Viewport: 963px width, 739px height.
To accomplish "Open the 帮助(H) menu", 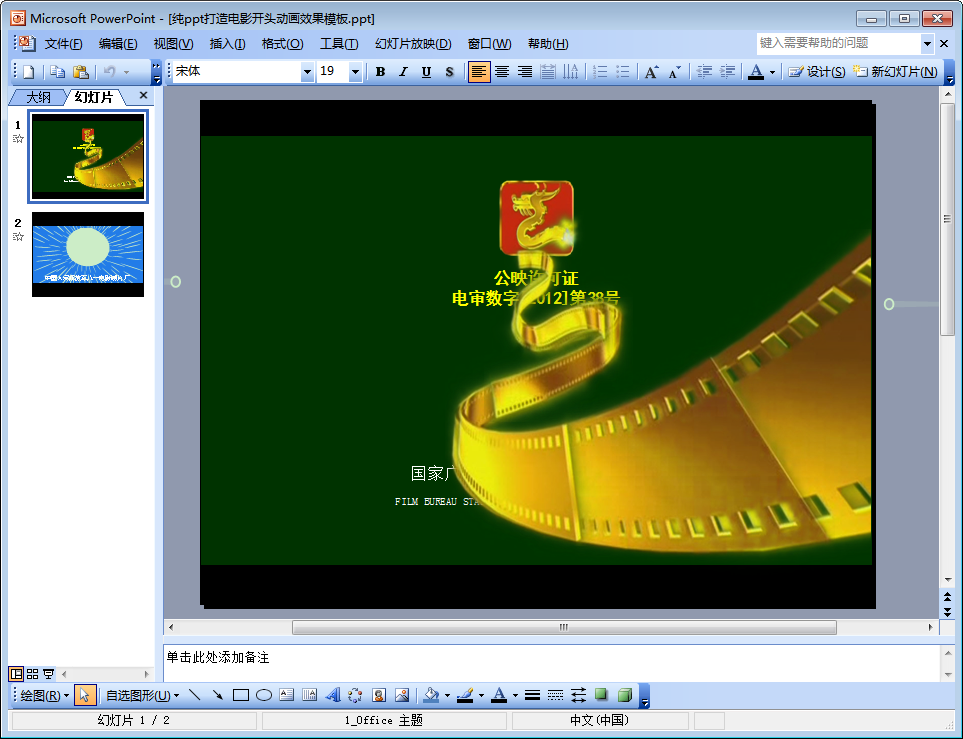I will point(548,44).
